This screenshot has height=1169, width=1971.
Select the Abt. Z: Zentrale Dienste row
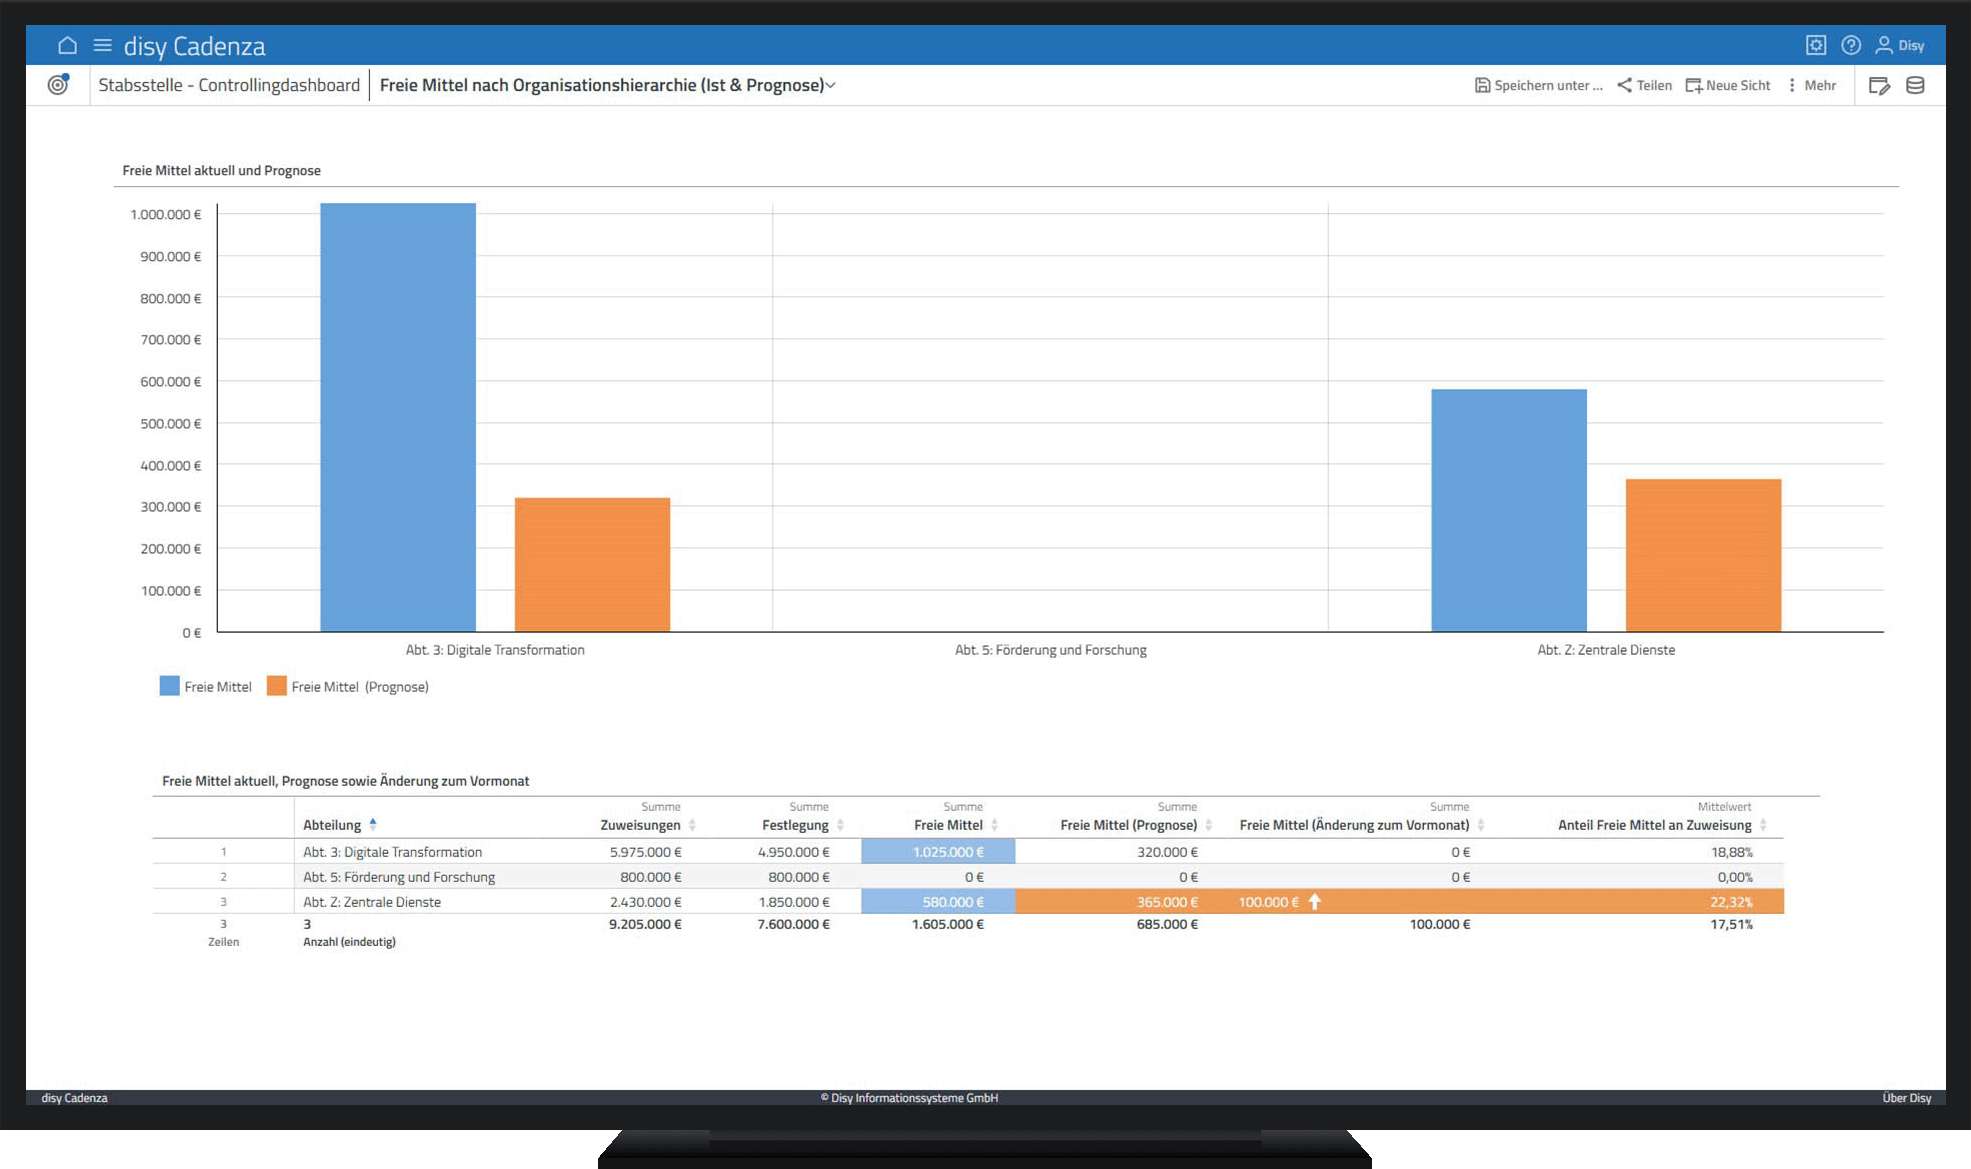(372, 902)
